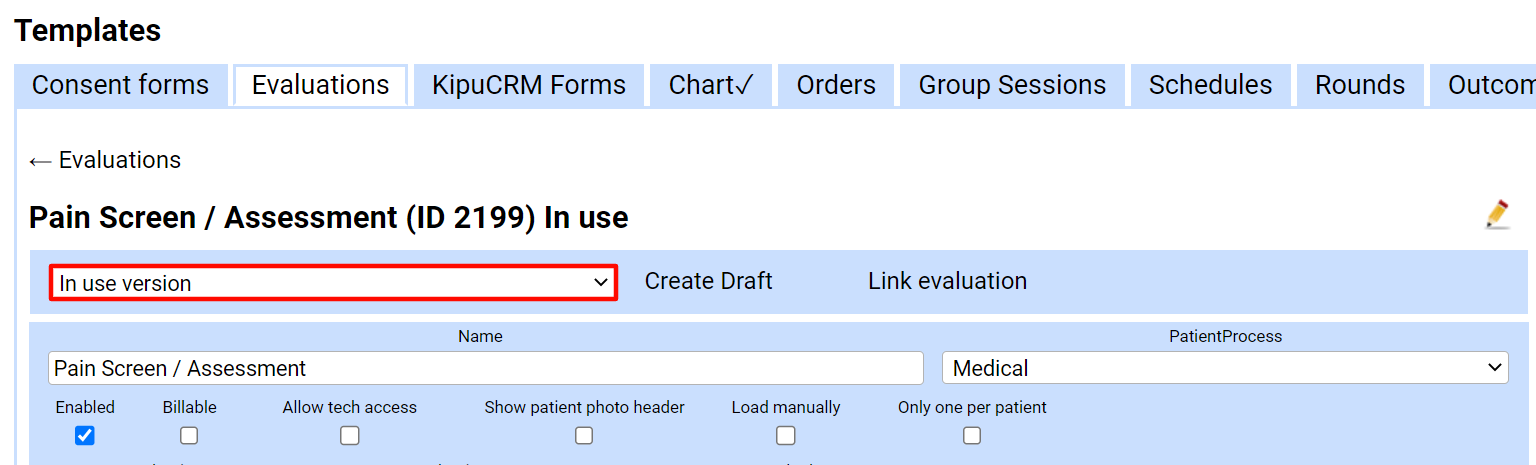Viewport: 1536px width, 465px height.
Task: Tick Show patient photo header checkbox
Action: tap(584, 436)
